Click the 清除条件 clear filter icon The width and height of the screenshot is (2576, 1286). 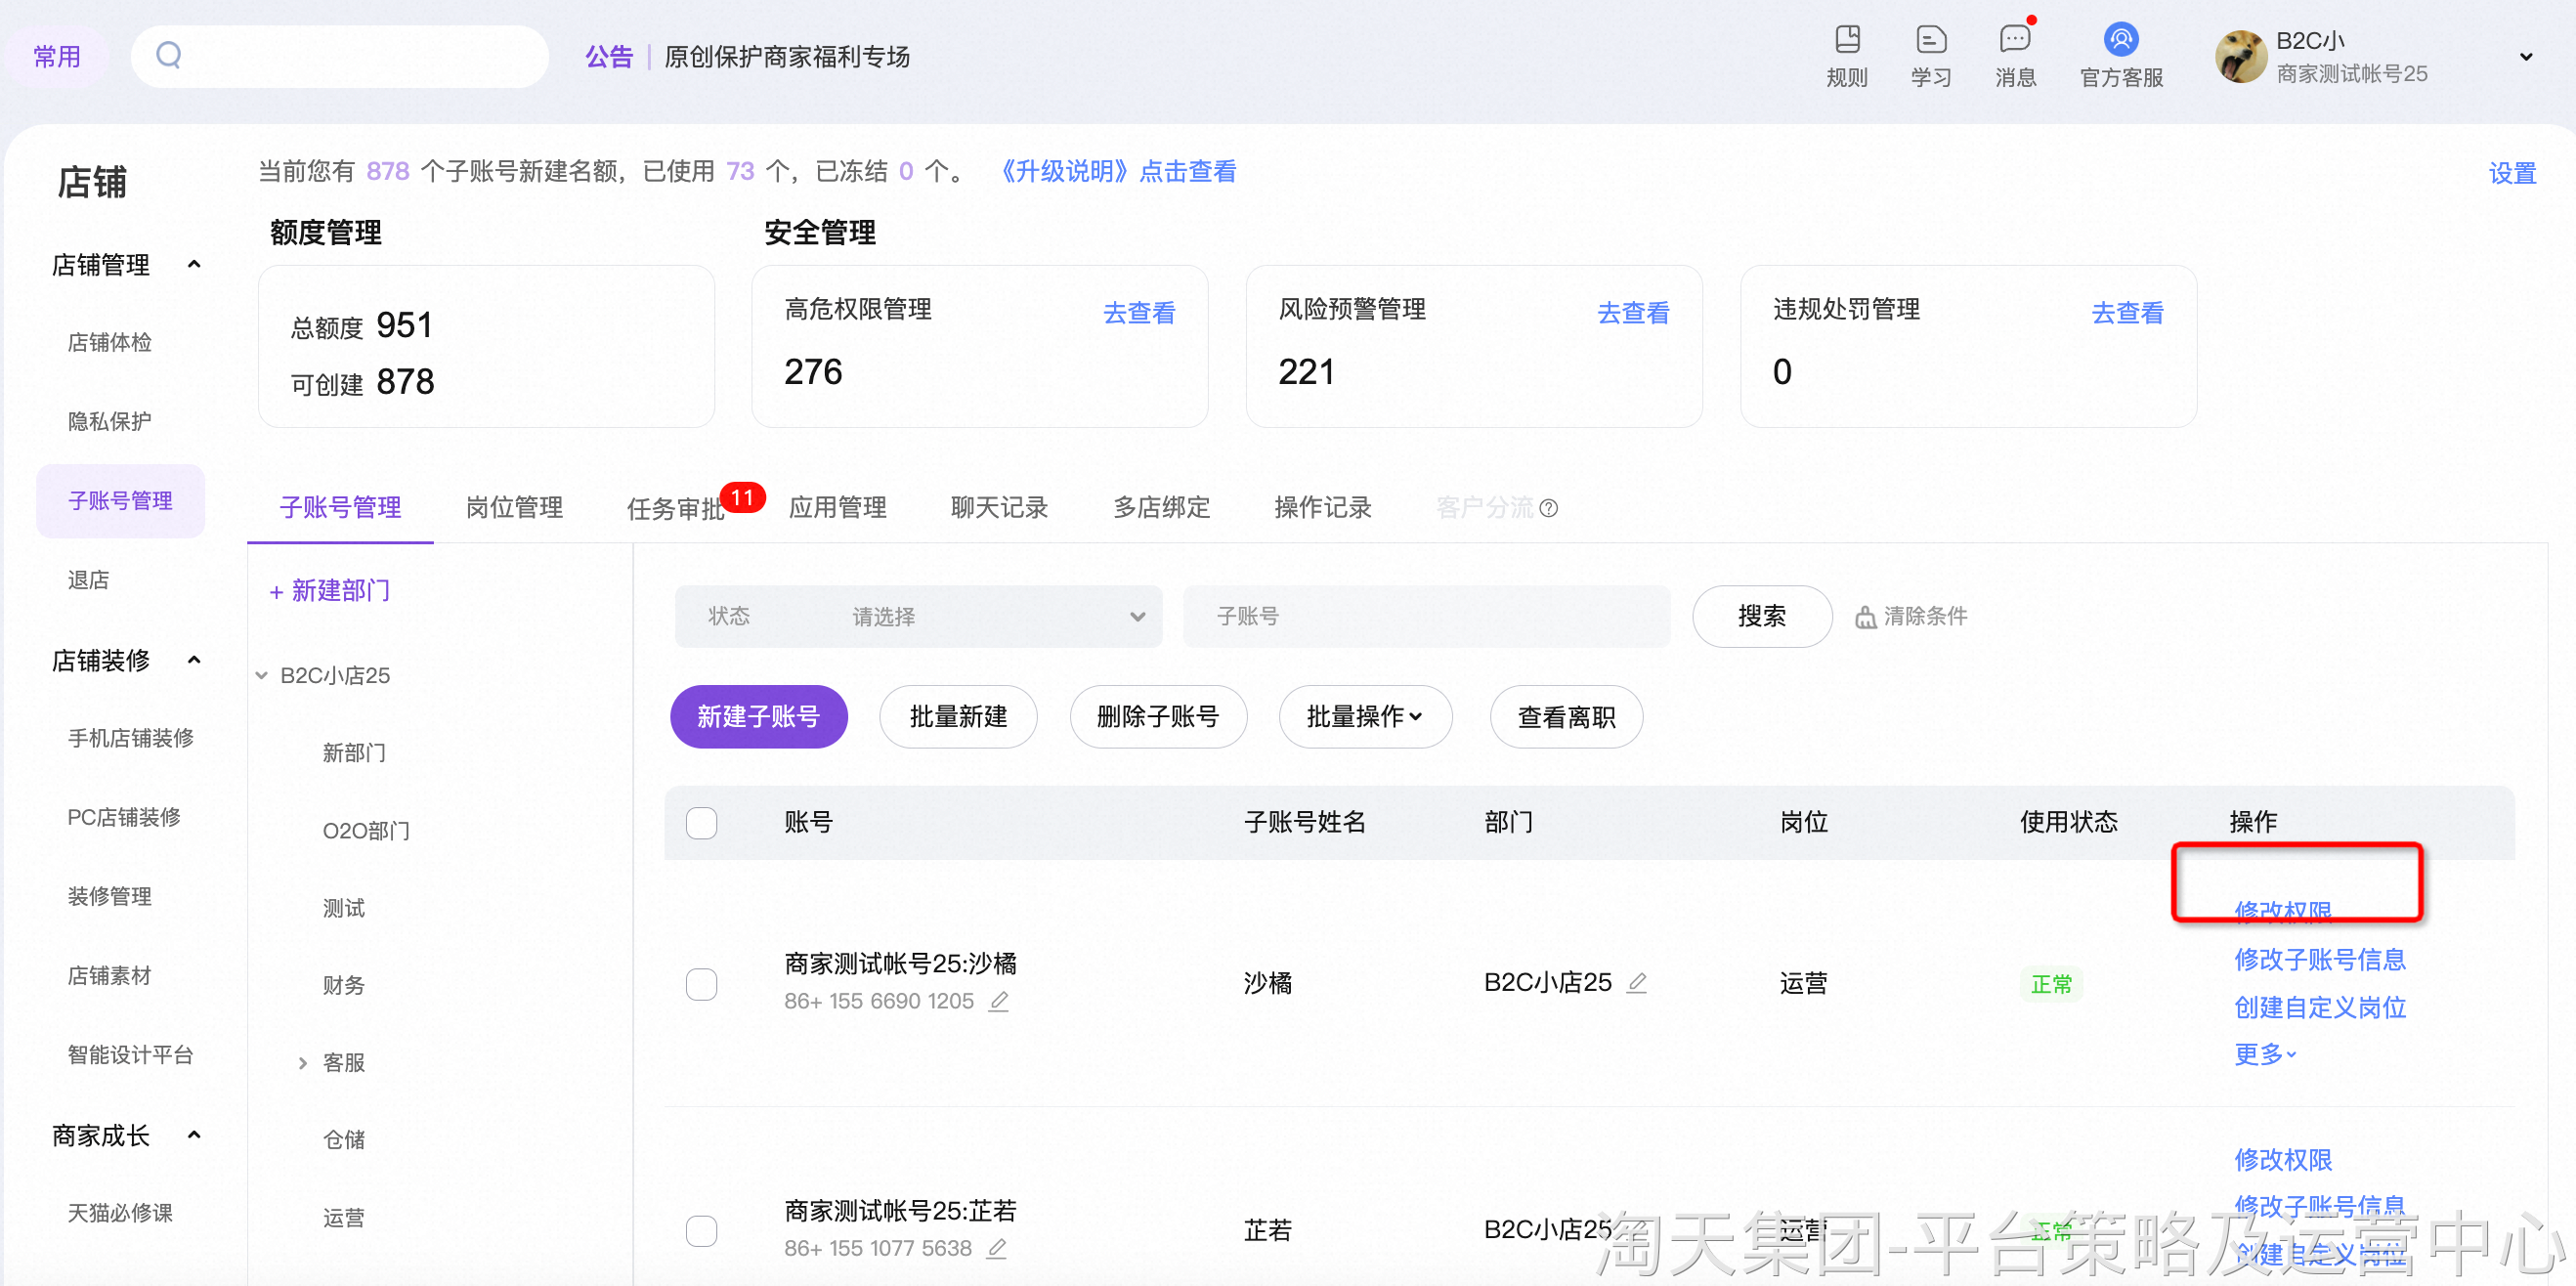click(1865, 617)
